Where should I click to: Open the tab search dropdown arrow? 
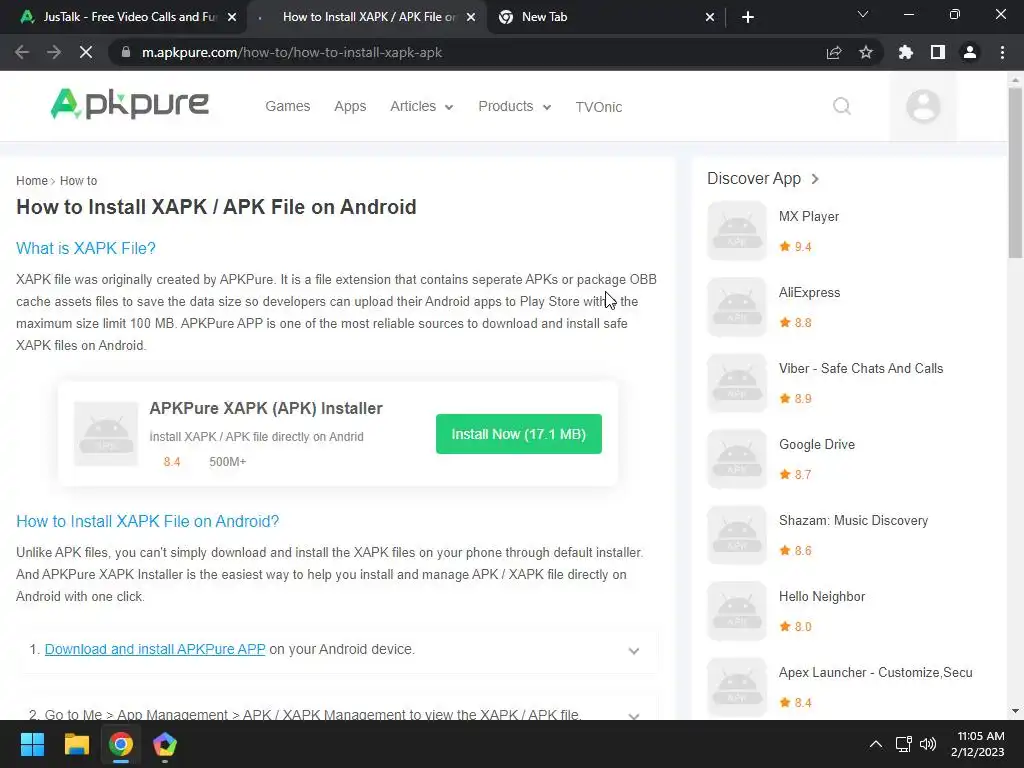(x=863, y=14)
